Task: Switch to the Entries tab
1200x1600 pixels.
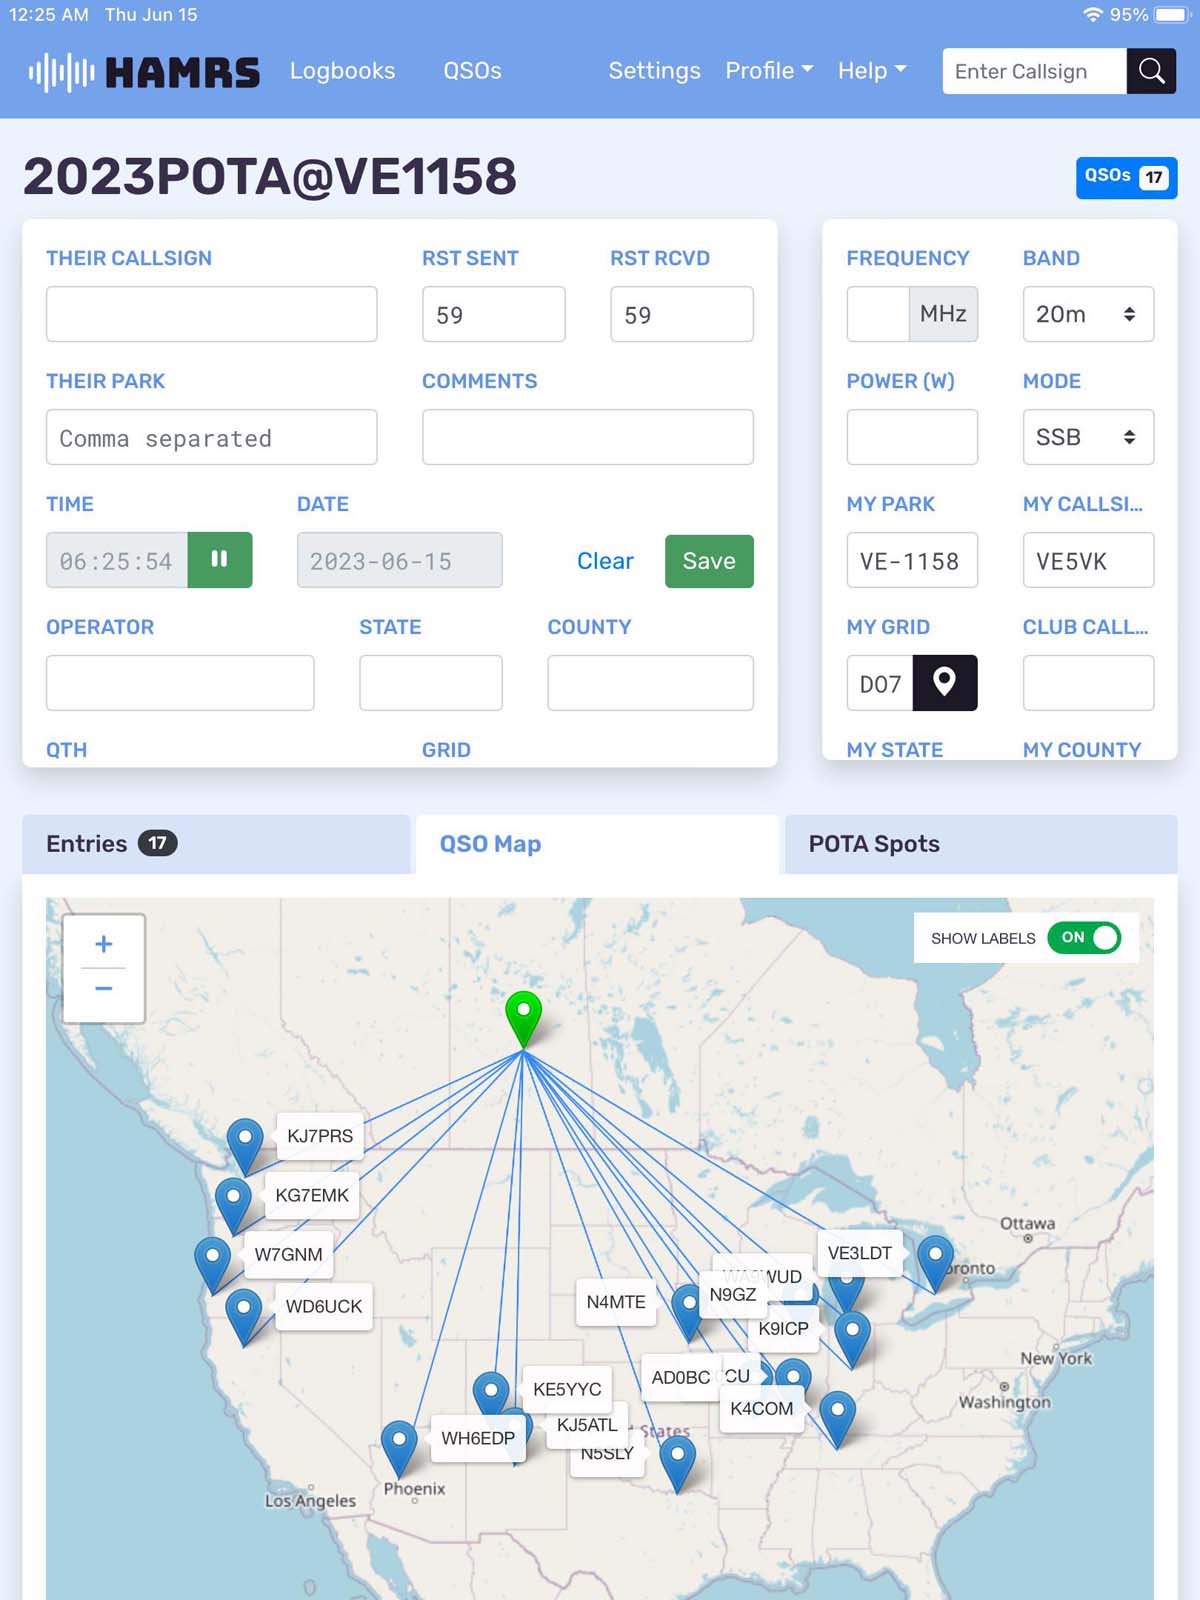Action: 216,844
